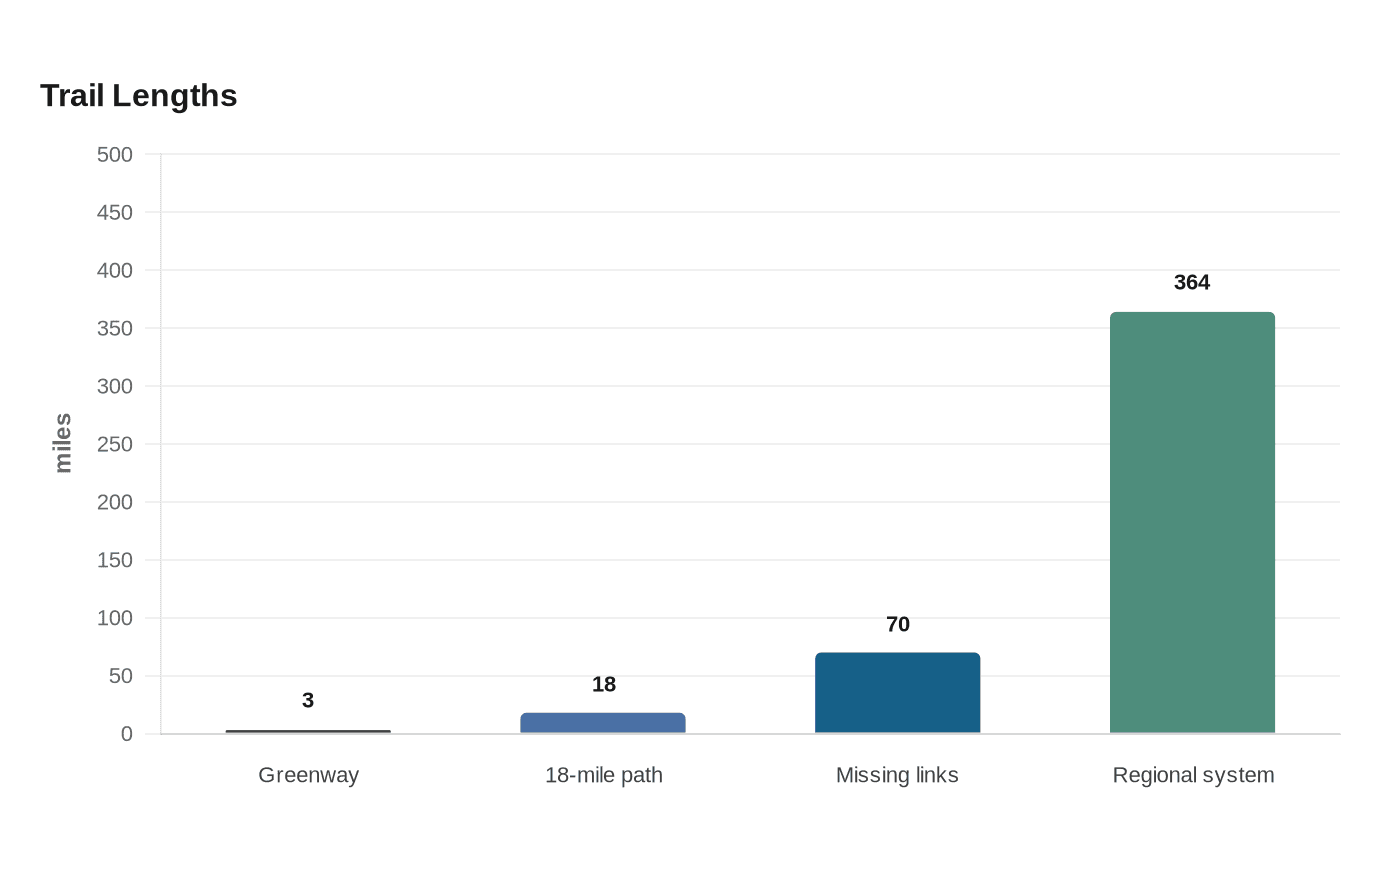The height and width of the screenshot is (880, 1400).
Task: Click the Missing links bar
Action: (x=897, y=693)
